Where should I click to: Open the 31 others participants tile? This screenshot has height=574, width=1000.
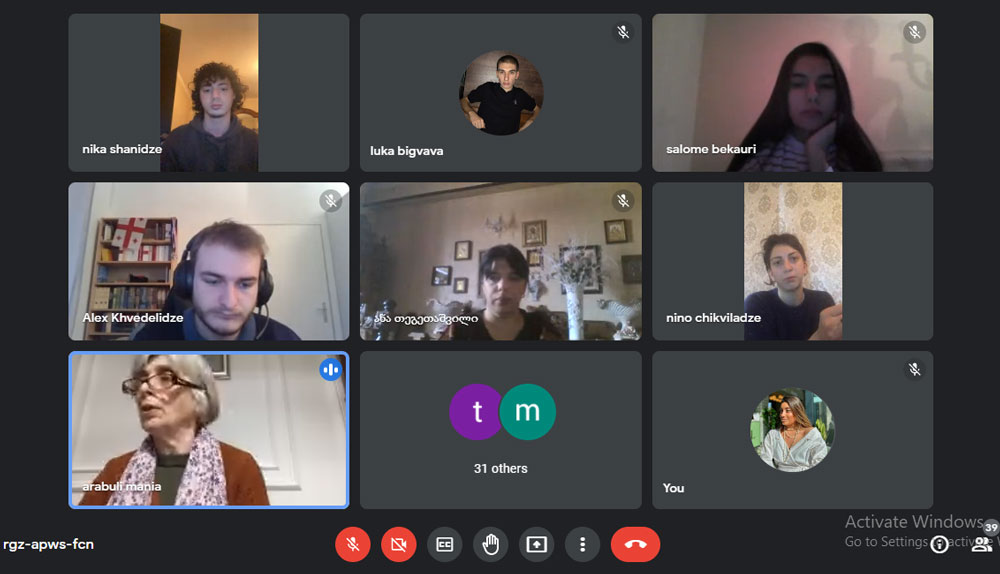coord(501,430)
